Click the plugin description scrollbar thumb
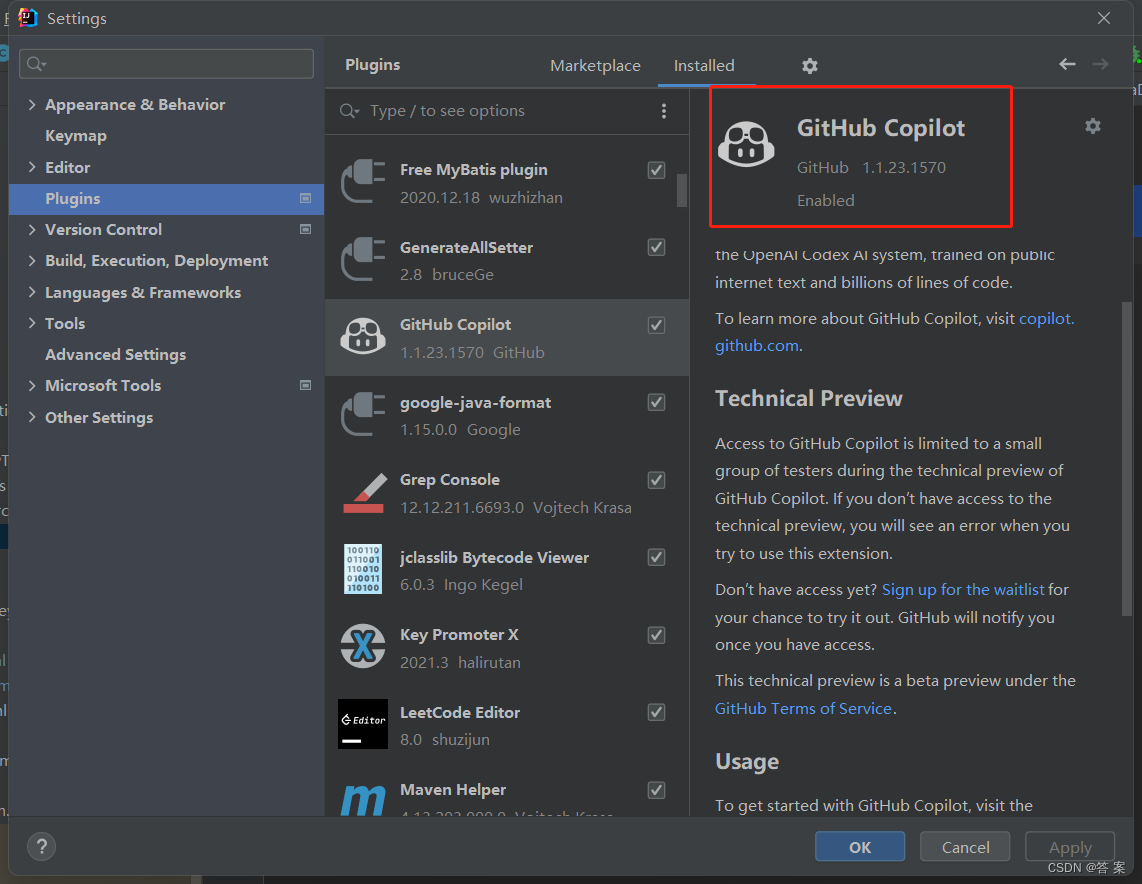This screenshot has width=1142, height=884. 1127,459
